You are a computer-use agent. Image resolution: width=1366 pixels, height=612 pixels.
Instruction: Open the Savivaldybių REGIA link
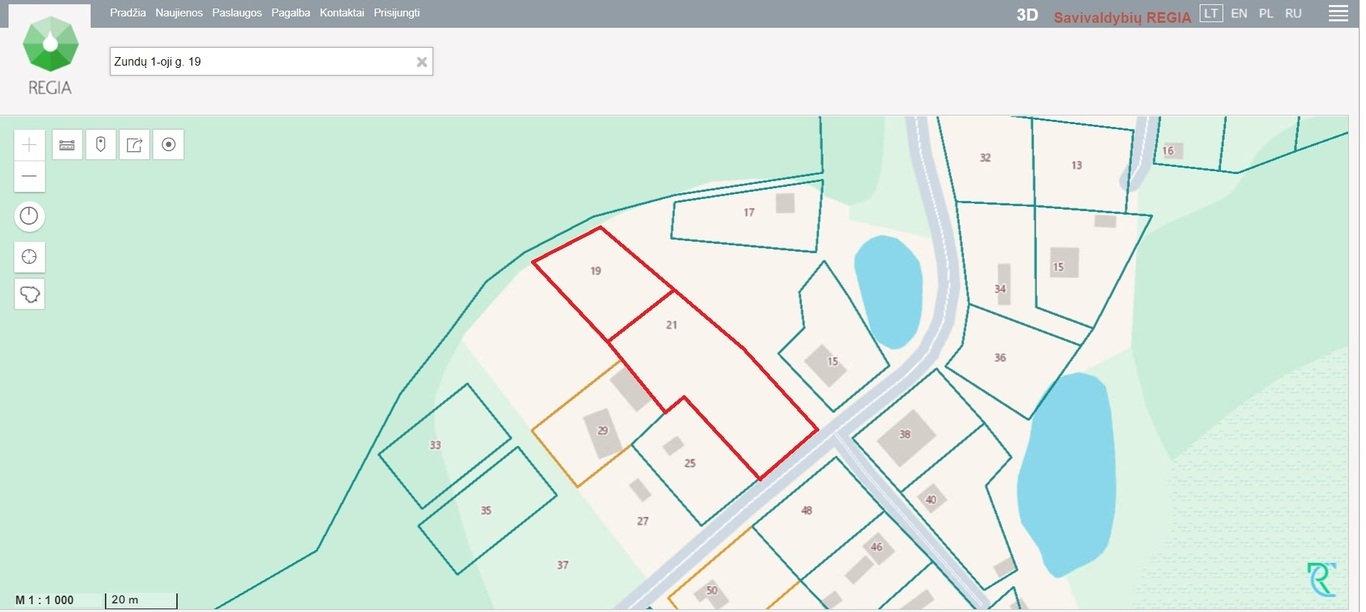(1122, 17)
